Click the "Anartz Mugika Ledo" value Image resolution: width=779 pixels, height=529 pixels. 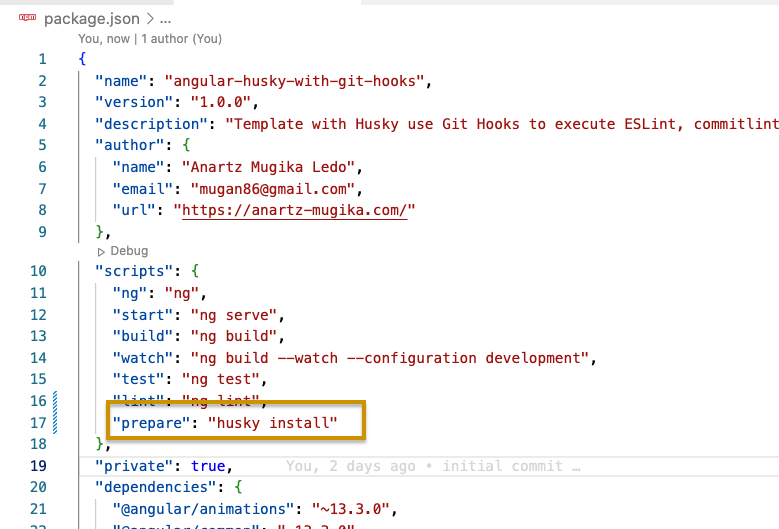click(268, 167)
